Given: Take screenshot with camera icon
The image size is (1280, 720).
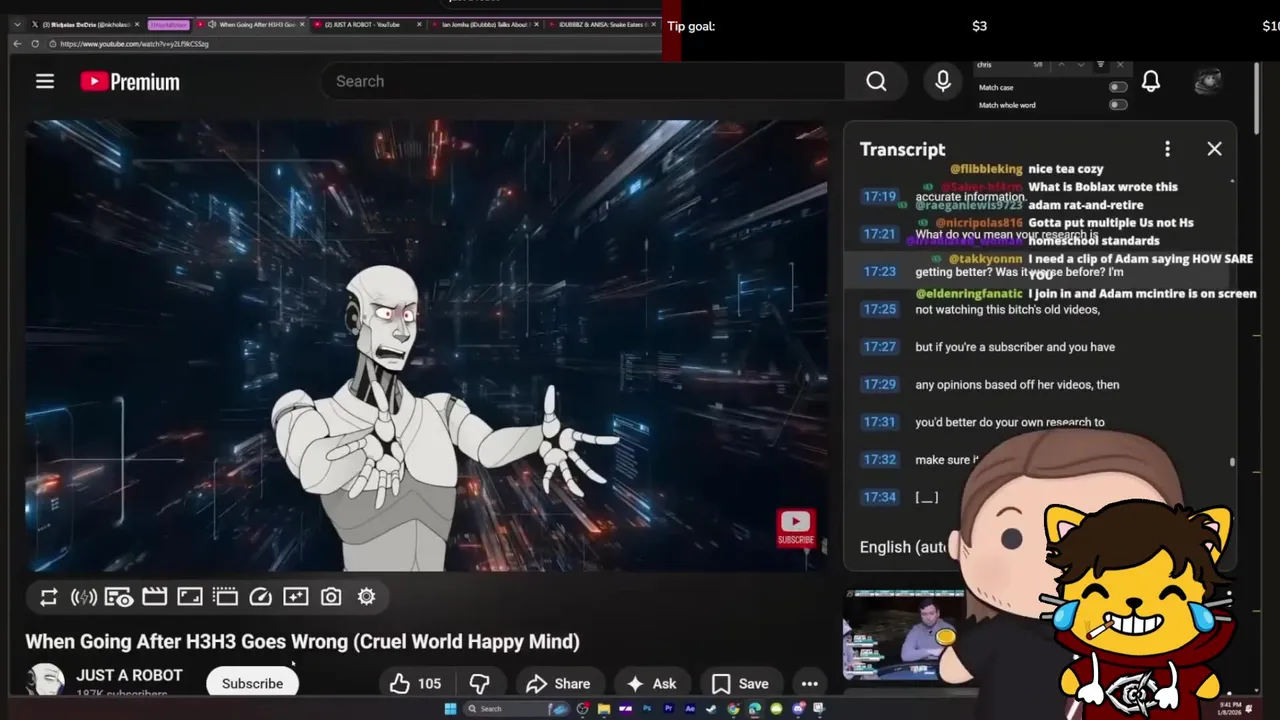Looking at the screenshot, I should [331, 597].
